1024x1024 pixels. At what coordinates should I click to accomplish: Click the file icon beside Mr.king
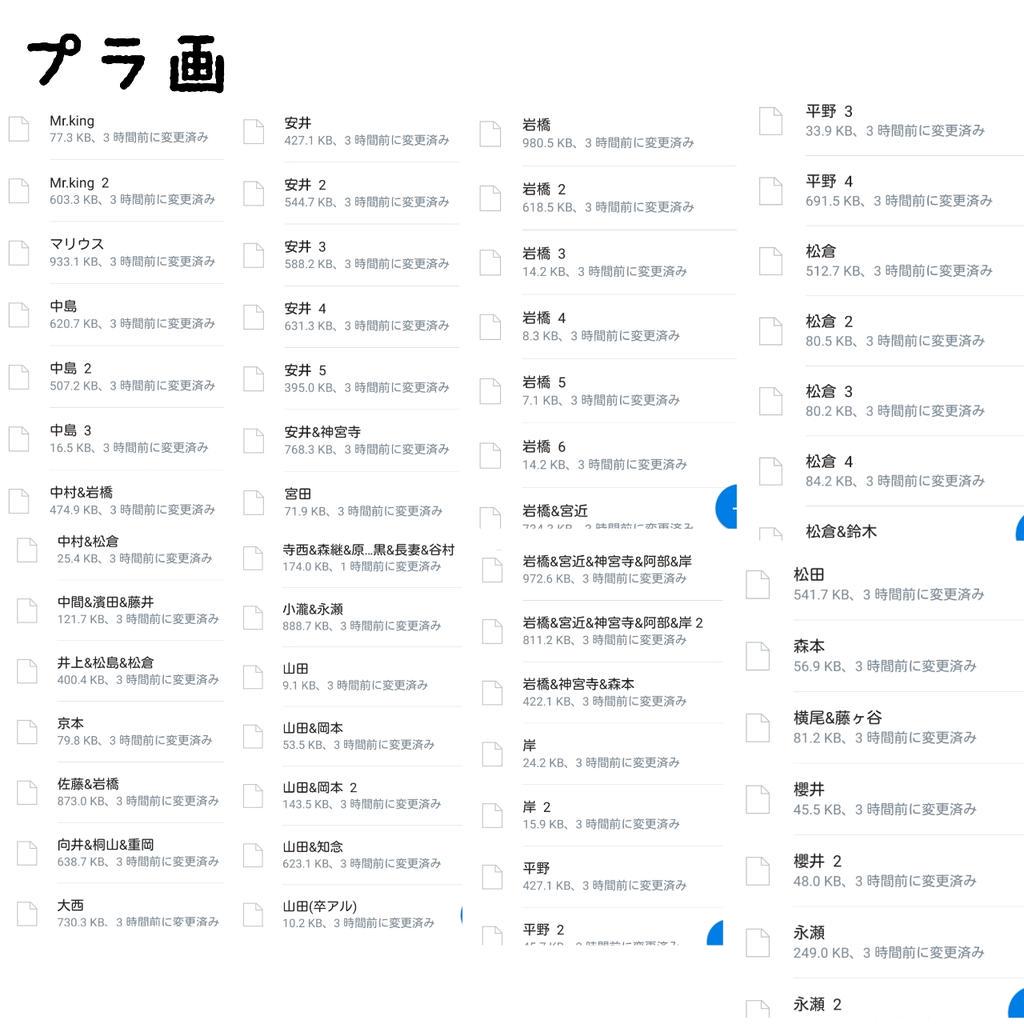coord(19,129)
